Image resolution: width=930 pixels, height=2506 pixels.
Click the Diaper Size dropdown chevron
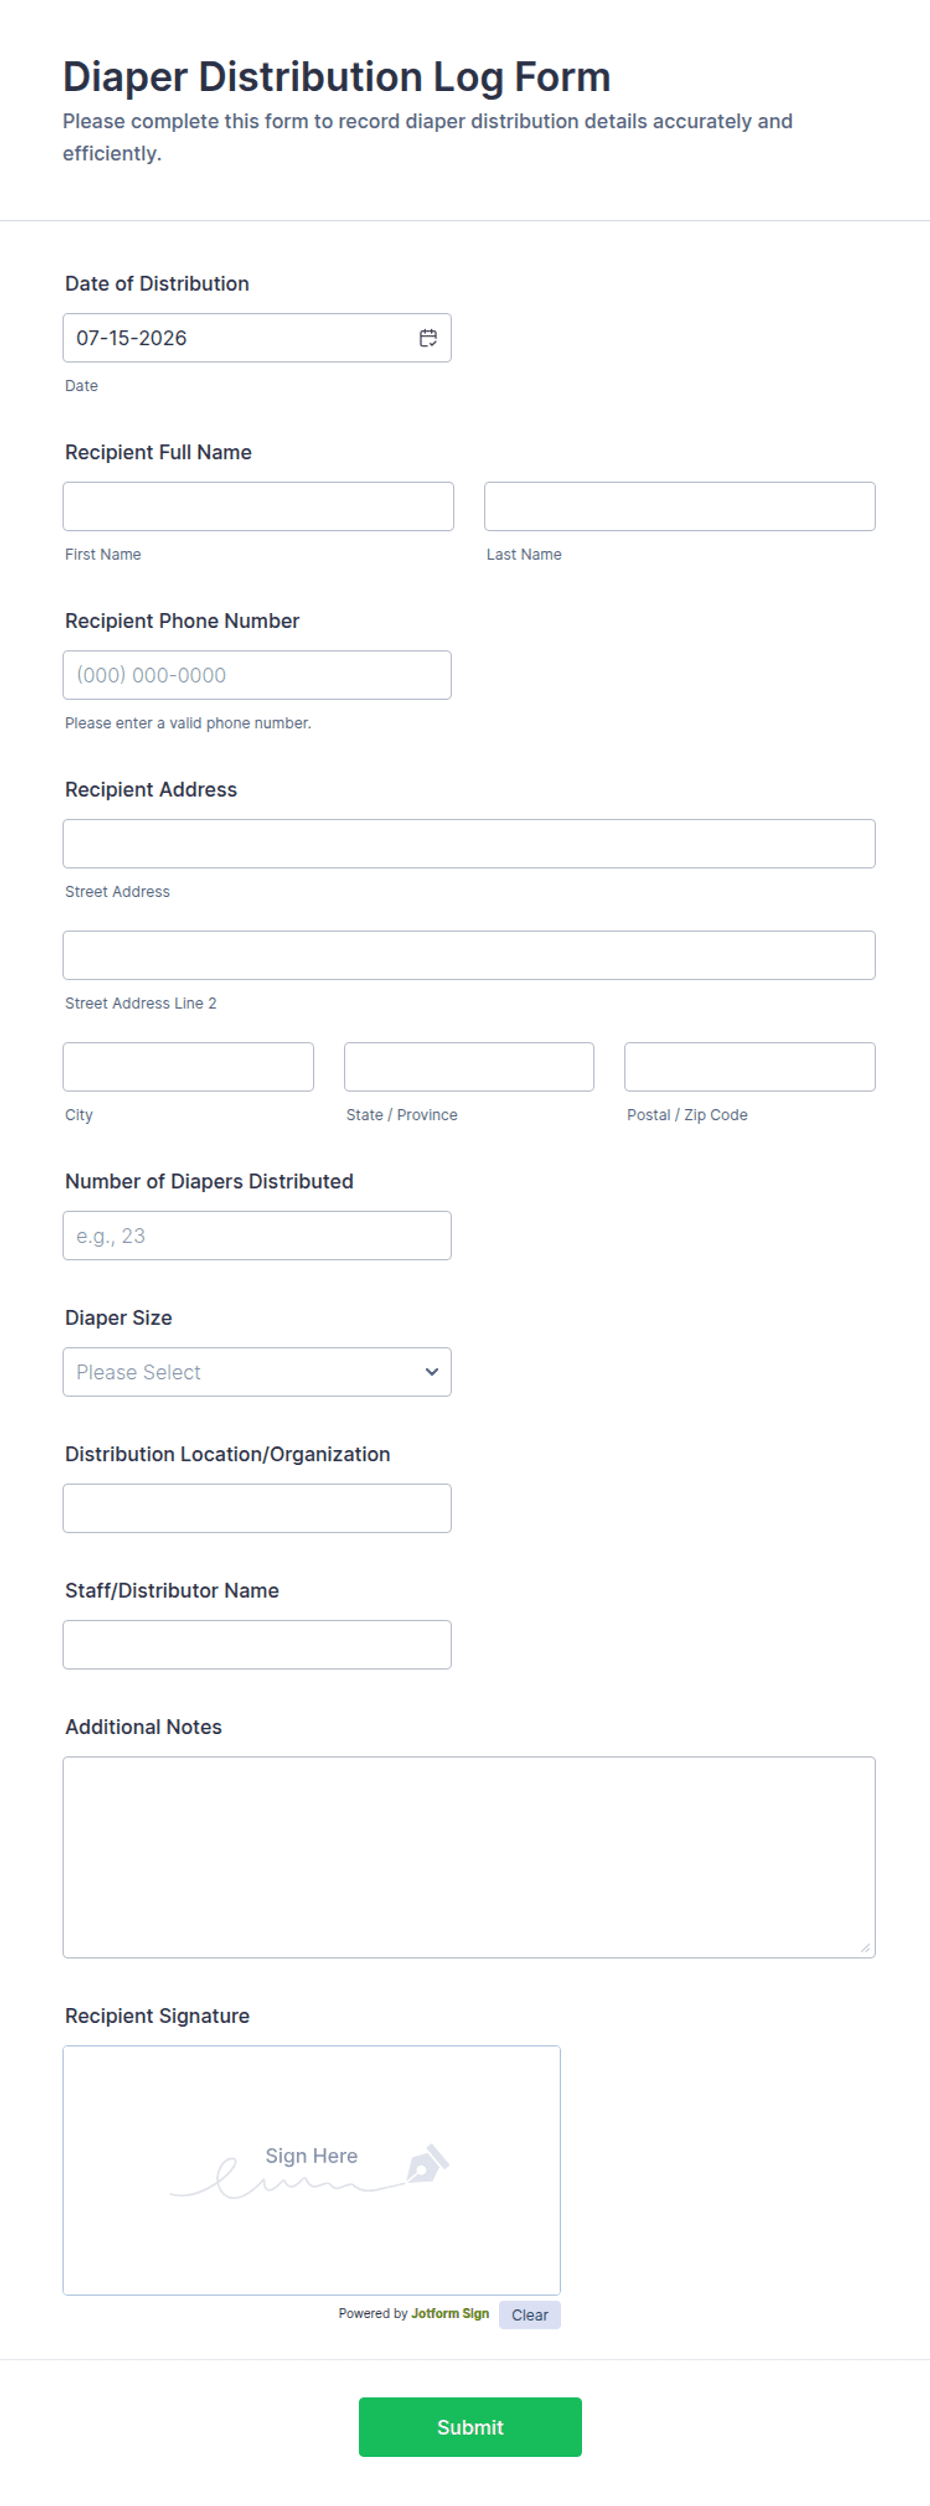[431, 1372]
